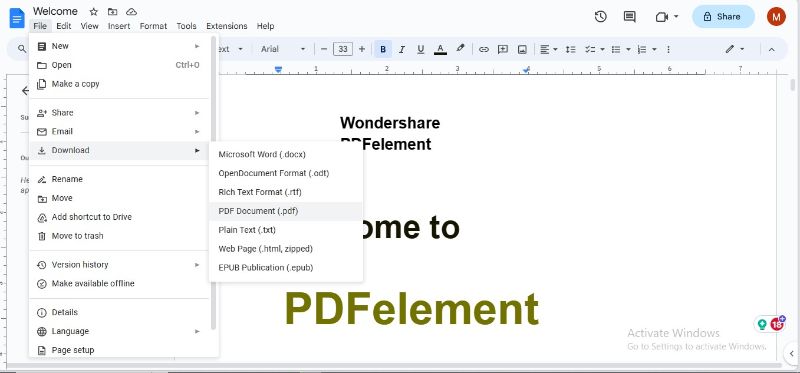This screenshot has height=373, width=800.
Task: Star the Welcome document
Action: 93,11
